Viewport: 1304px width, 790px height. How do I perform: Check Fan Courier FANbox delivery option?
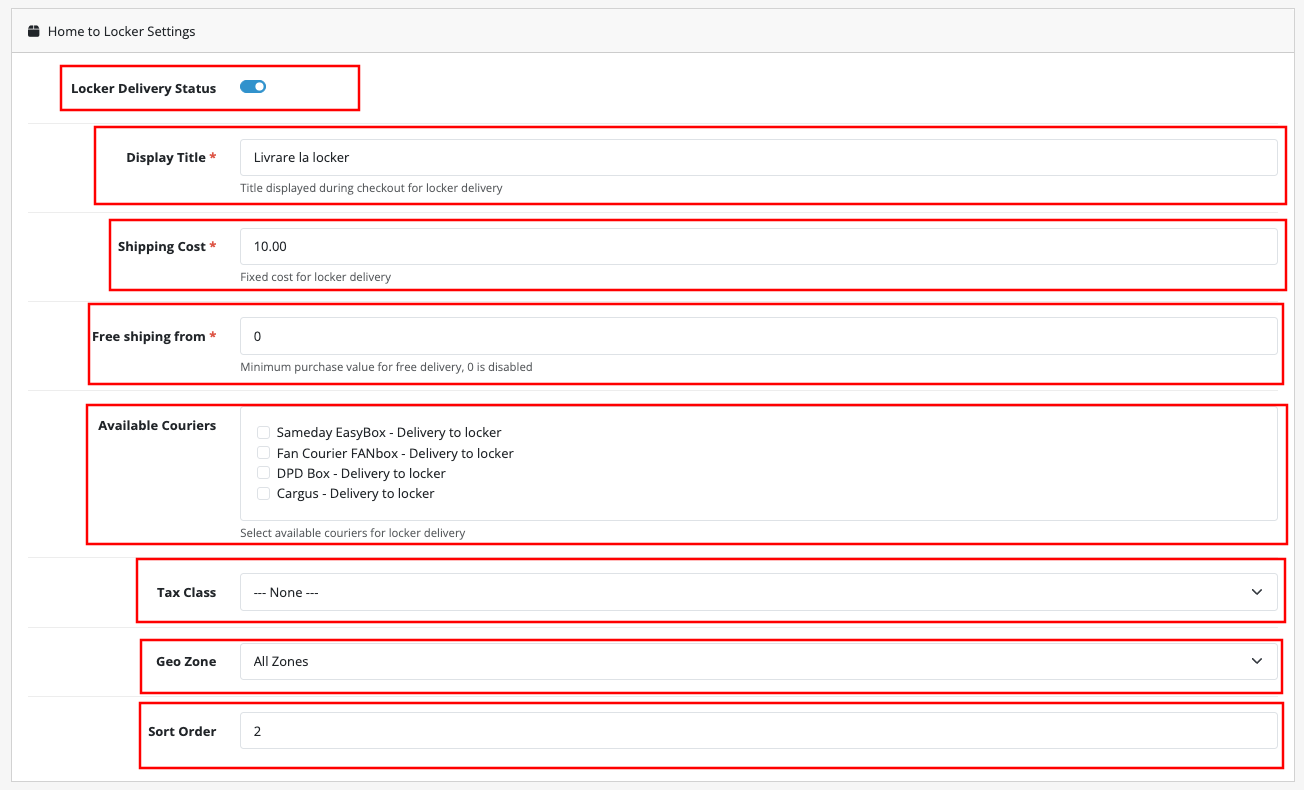point(263,453)
